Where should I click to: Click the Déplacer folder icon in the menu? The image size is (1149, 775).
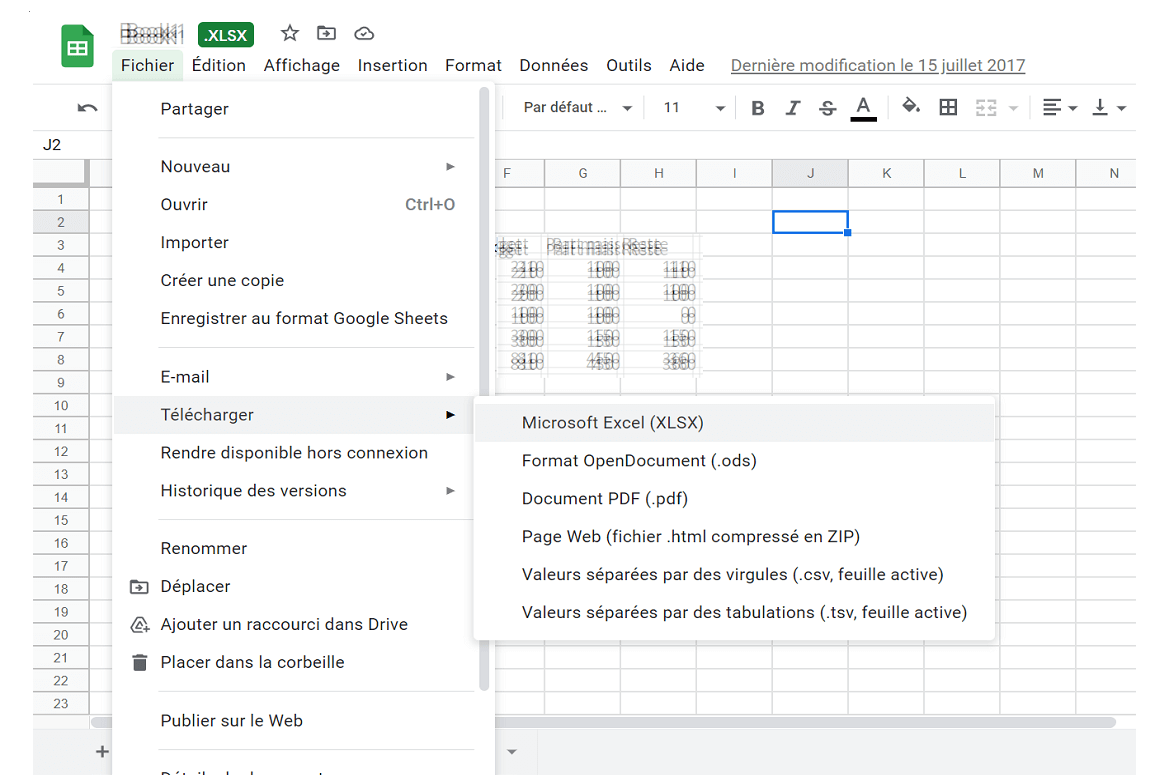click(139, 587)
